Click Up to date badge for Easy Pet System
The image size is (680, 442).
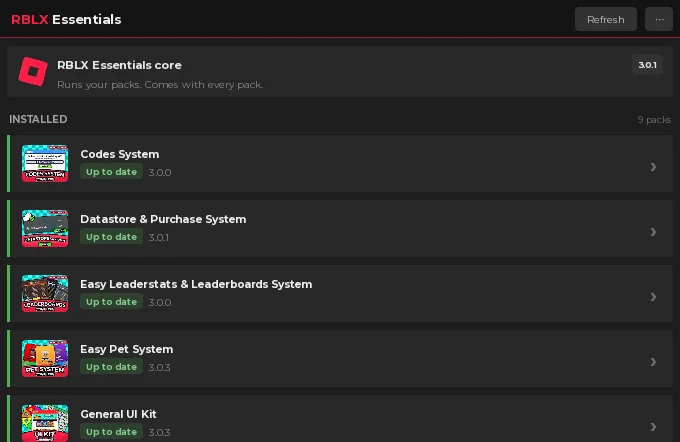111,367
